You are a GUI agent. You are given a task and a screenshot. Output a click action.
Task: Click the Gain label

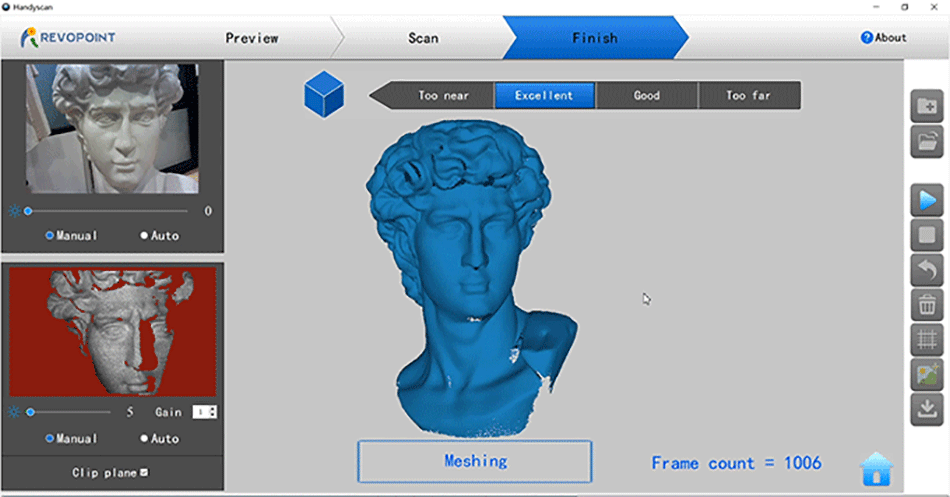pyautogui.click(x=168, y=412)
